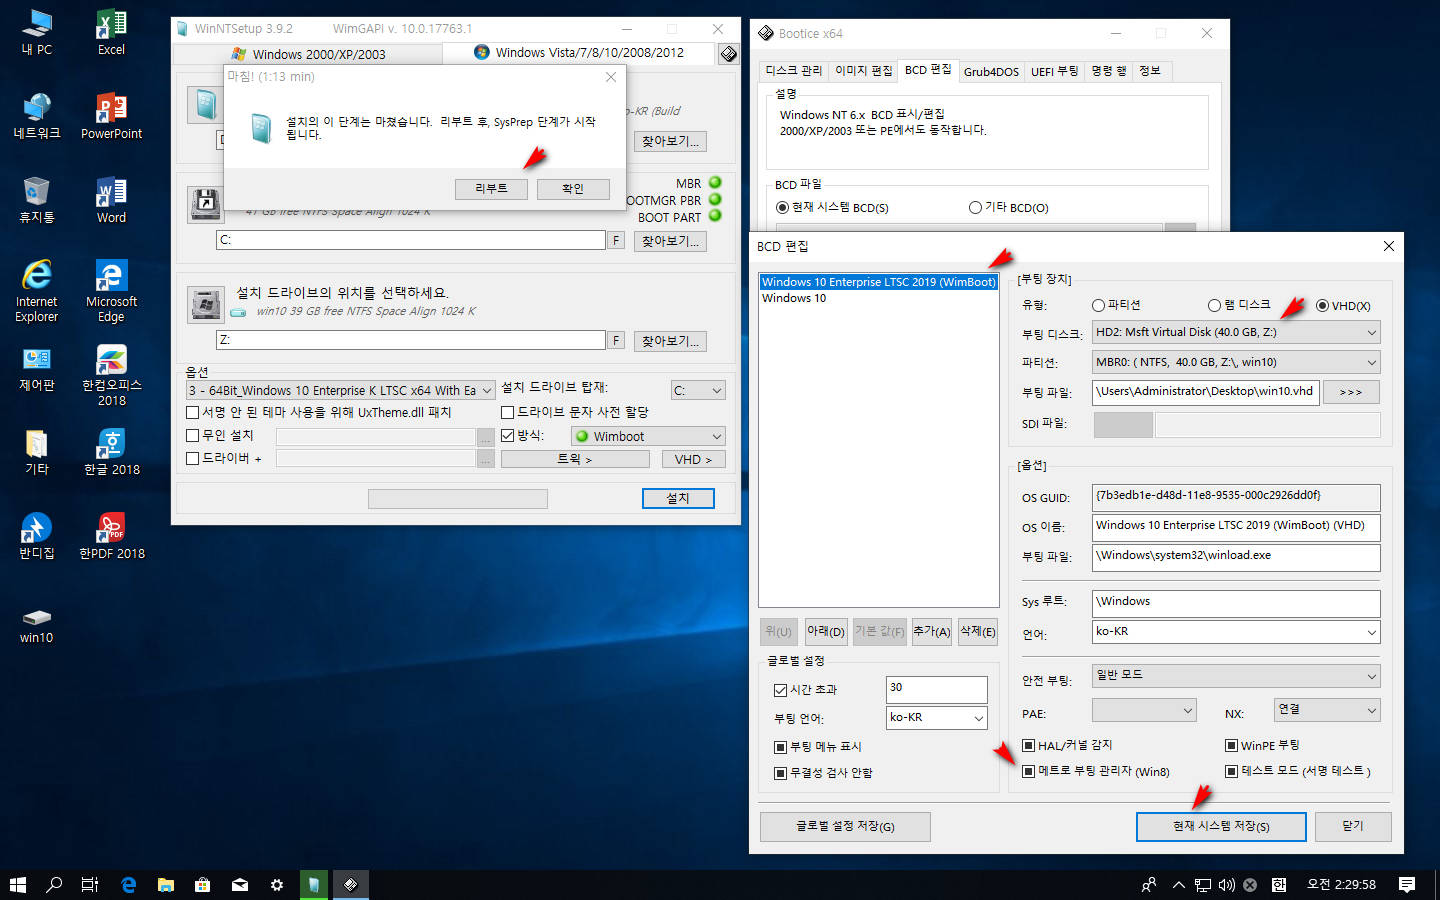Open the 반디집 desktop icon
This screenshot has height=900, width=1440.
(37, 536)
